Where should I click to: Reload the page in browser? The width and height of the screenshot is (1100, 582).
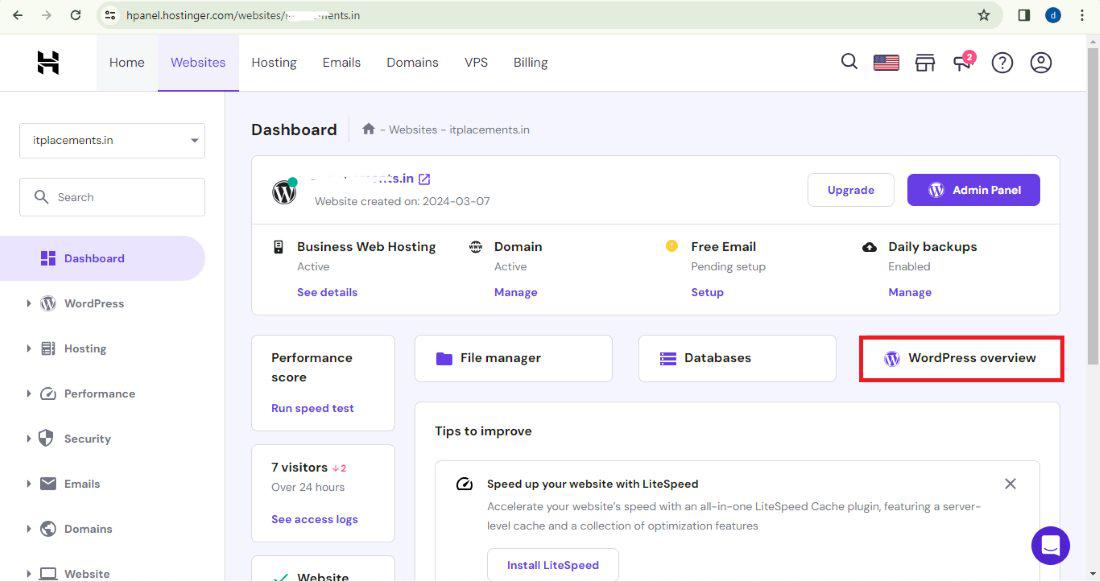click(x=75, y=15)
